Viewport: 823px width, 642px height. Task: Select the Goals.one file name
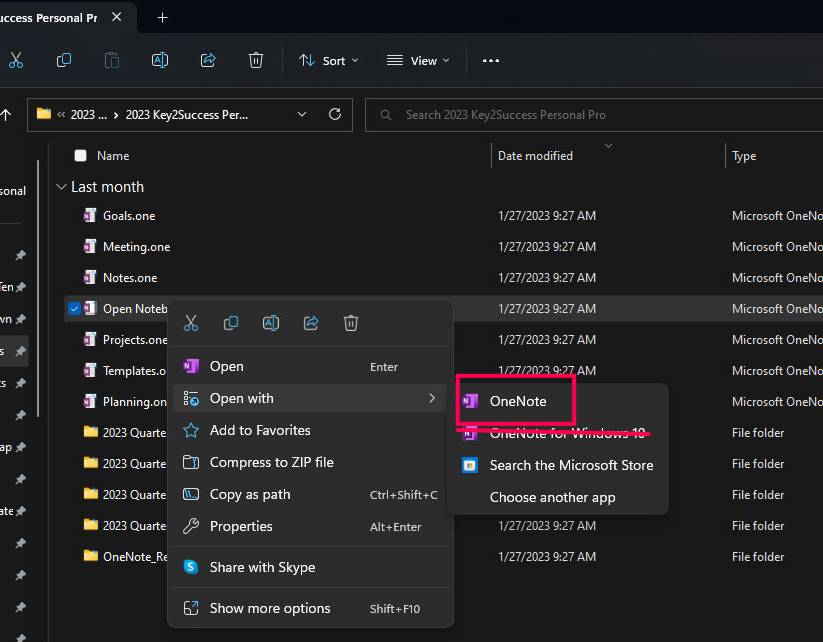pyautogui.click(x=129, y=216)
